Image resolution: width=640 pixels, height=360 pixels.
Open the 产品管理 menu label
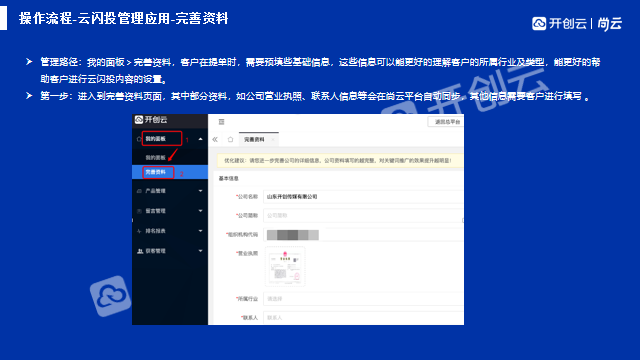[x=156, y=191]
